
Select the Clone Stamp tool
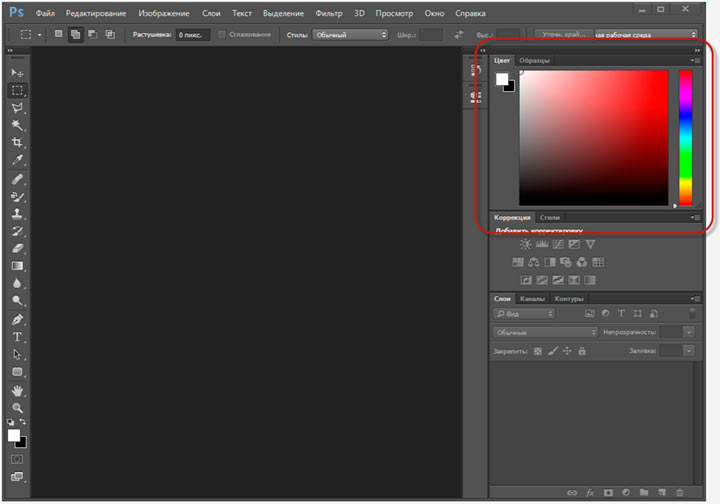(x=17, y=214)
